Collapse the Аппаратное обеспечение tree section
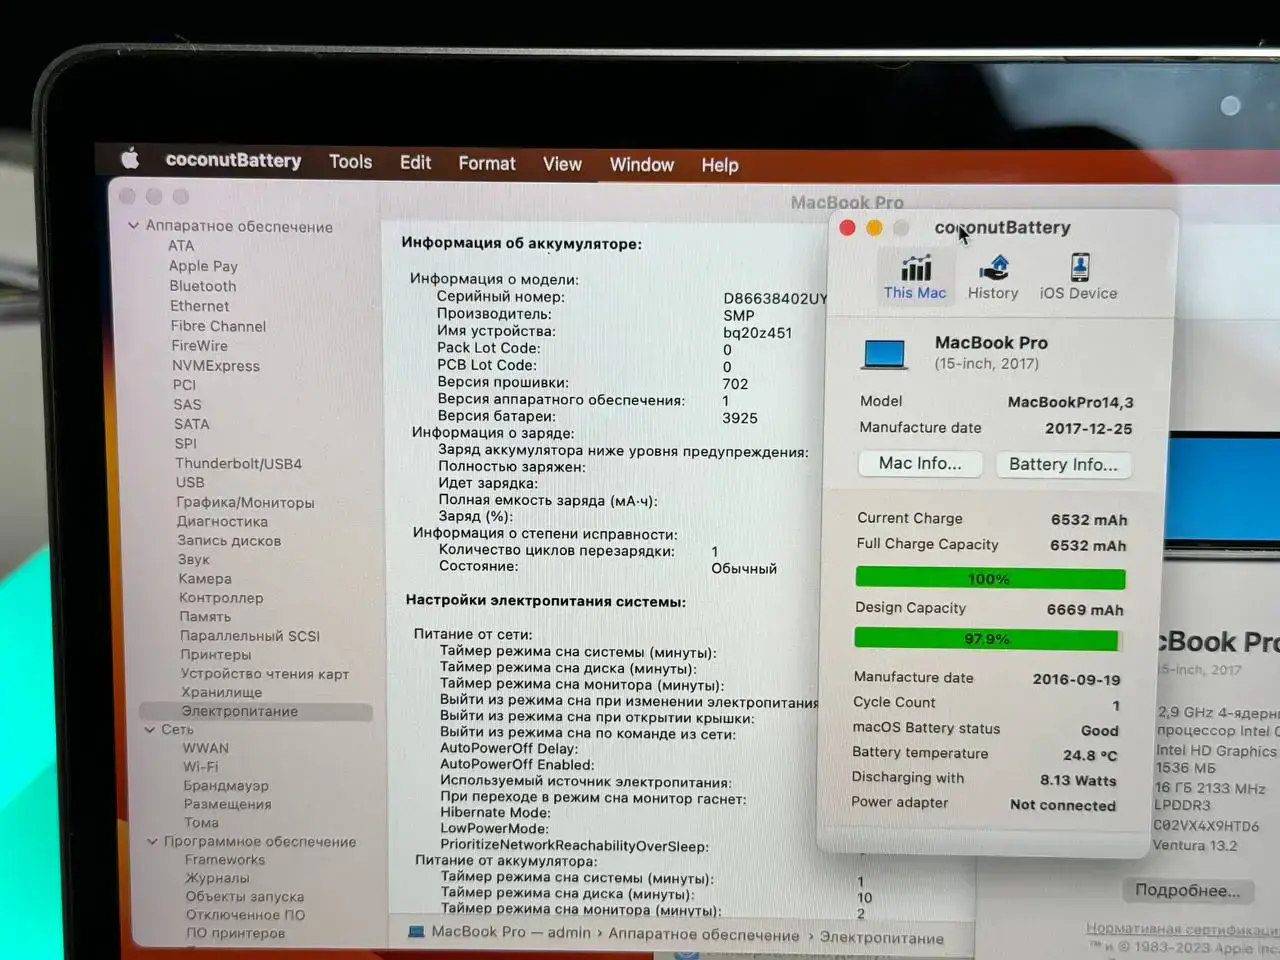 point(133,226)
